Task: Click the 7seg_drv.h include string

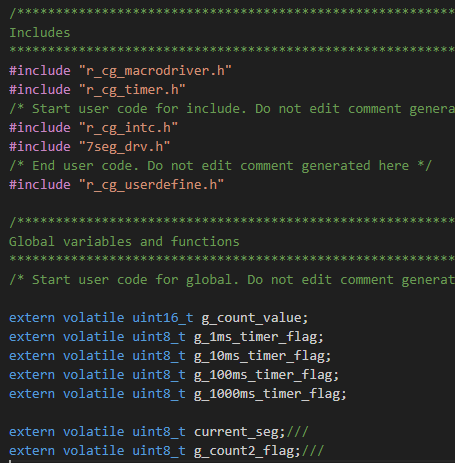Action: click(125, 147)
